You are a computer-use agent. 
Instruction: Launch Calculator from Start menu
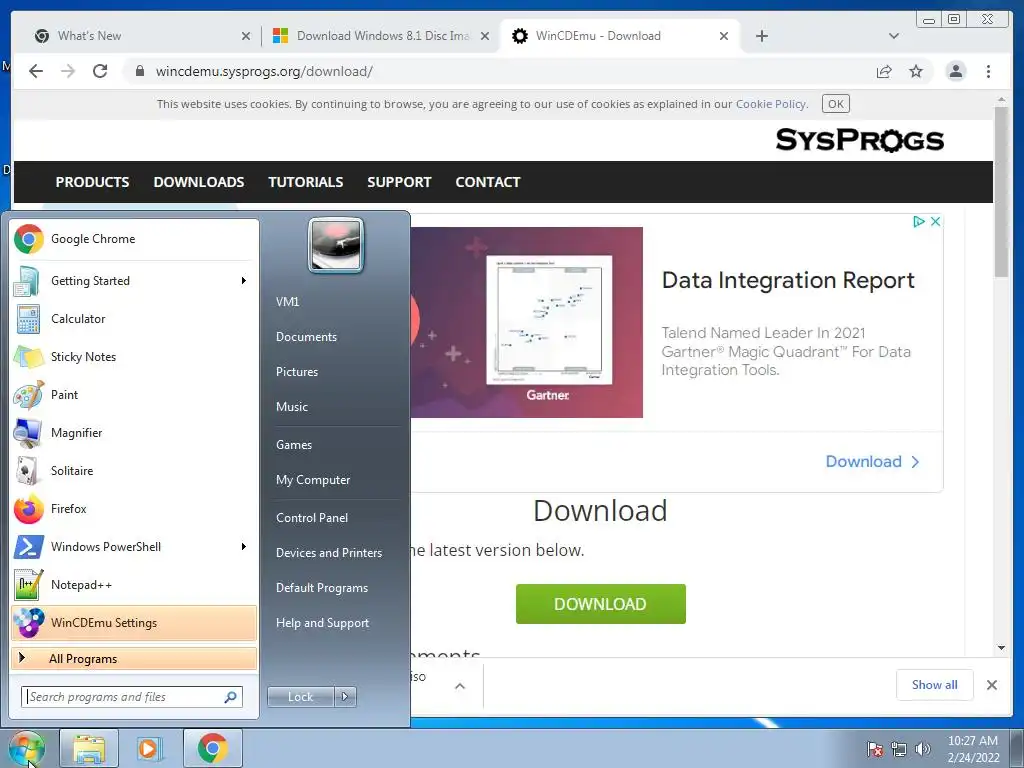pyautogui.click(x=134, y=319)
